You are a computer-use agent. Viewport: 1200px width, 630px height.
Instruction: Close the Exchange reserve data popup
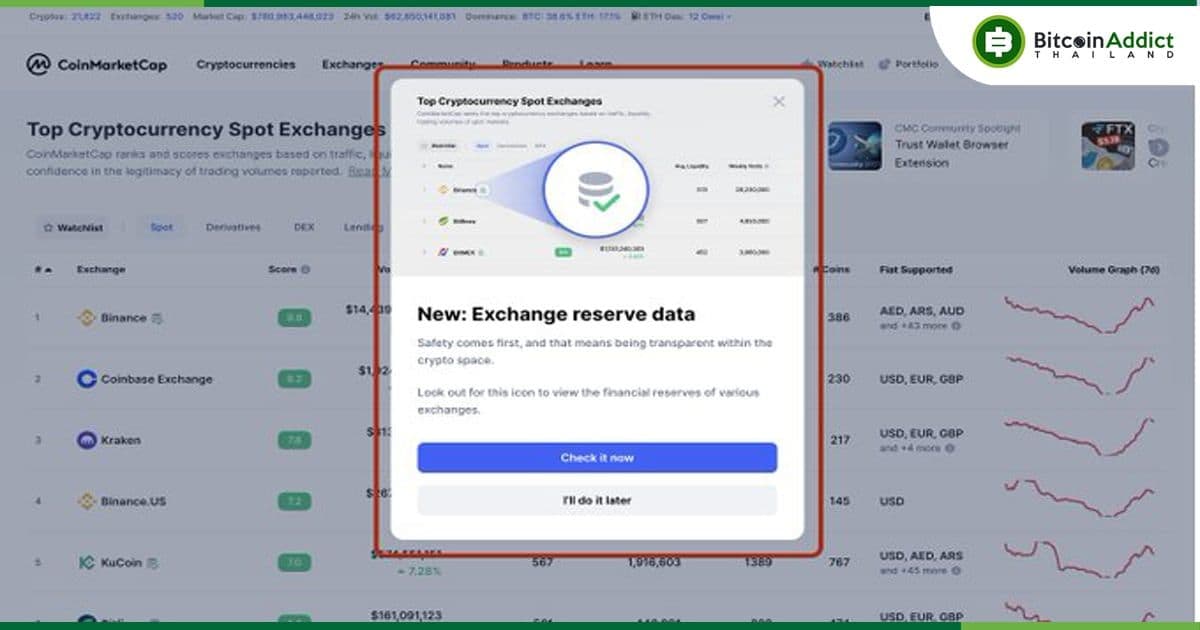[779, 101]
